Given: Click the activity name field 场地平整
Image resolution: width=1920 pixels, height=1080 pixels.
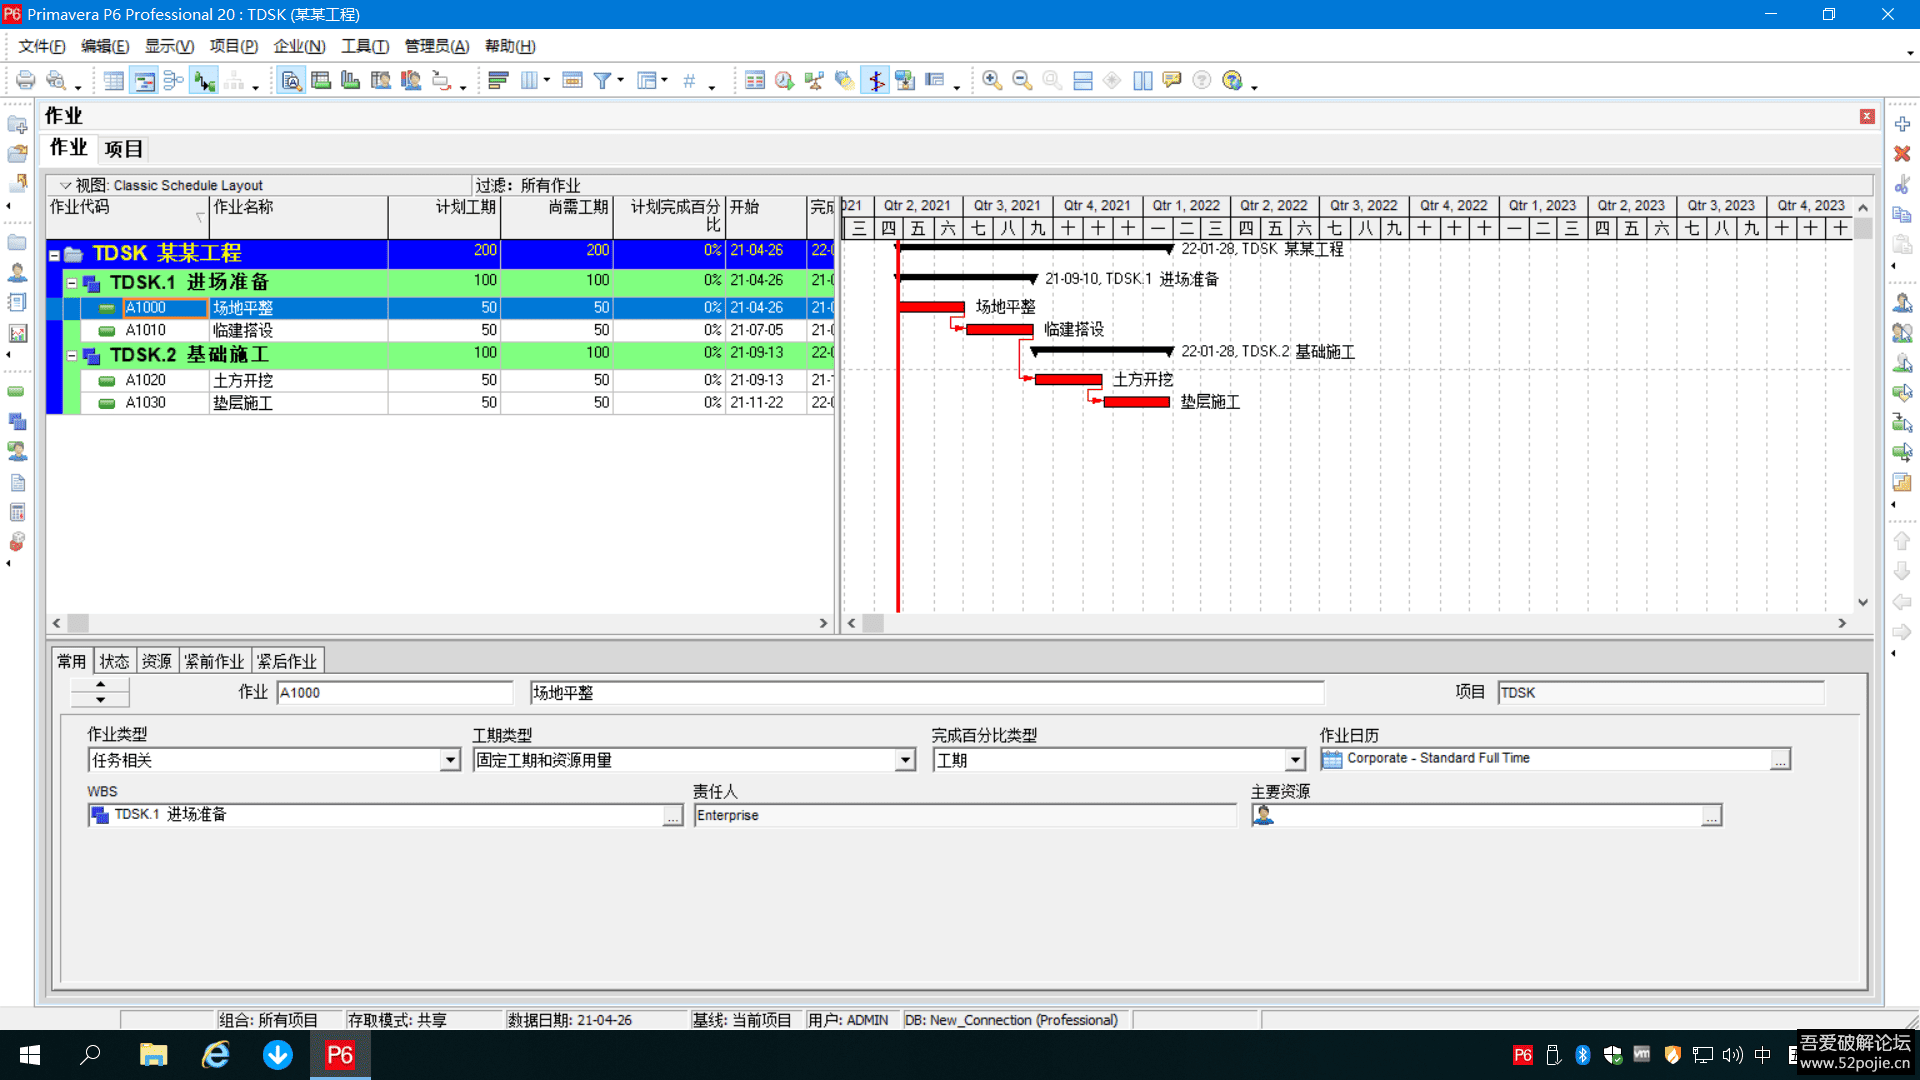Looking at the screenshot, I should pyautogui.click(x=926, y=692).
